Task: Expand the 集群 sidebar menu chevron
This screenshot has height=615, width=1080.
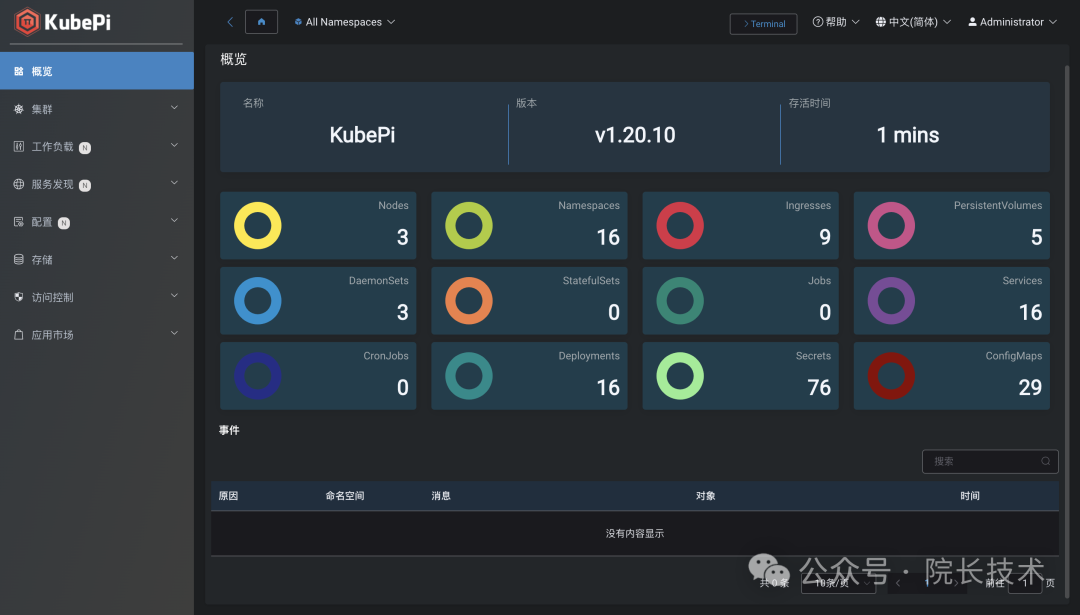Action: click(174, 107)
